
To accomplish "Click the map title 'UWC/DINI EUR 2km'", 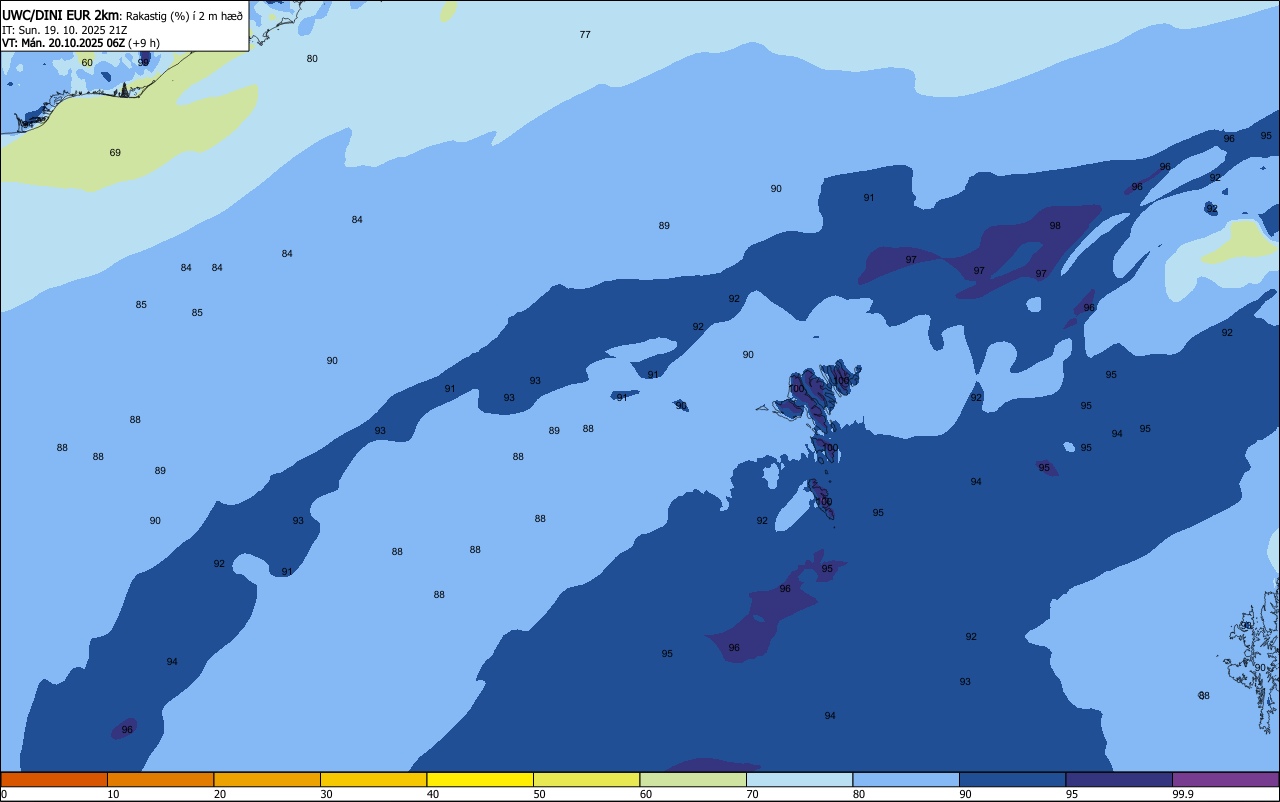I will 60,14.
